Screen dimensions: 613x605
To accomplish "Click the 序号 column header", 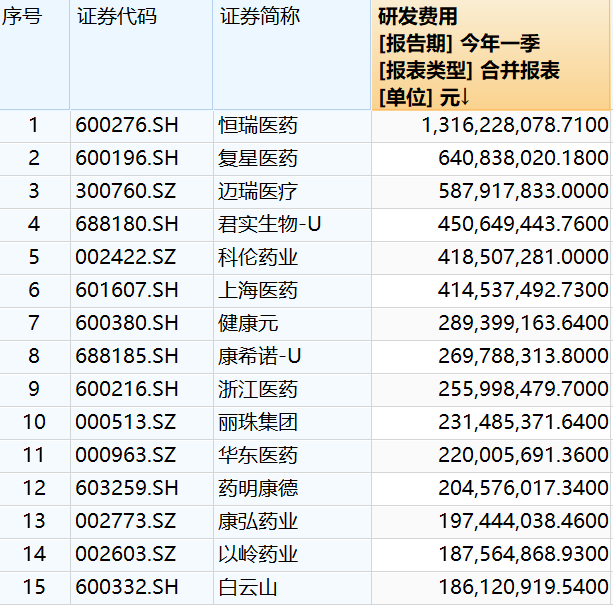I will (22, 17).
